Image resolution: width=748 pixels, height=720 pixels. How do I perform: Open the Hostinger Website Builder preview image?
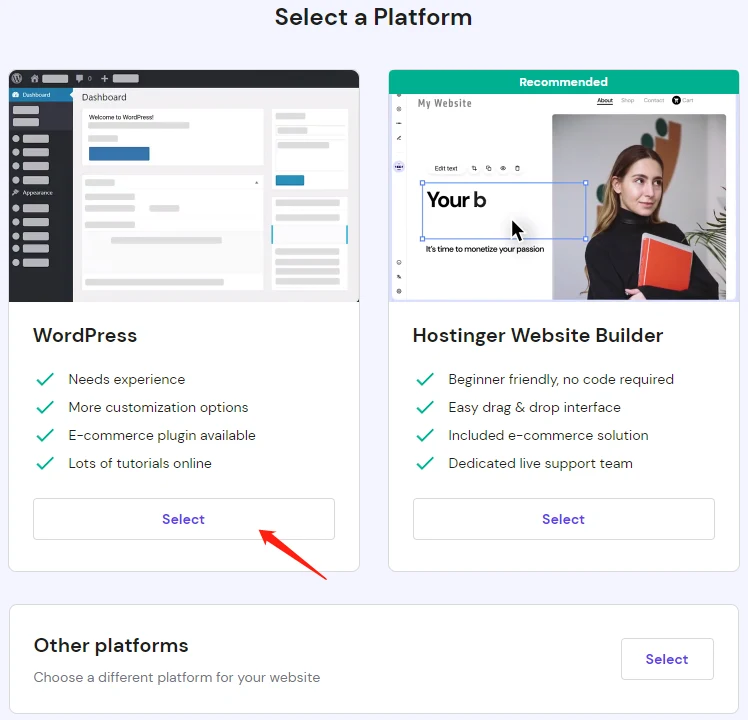coord(563,197)
